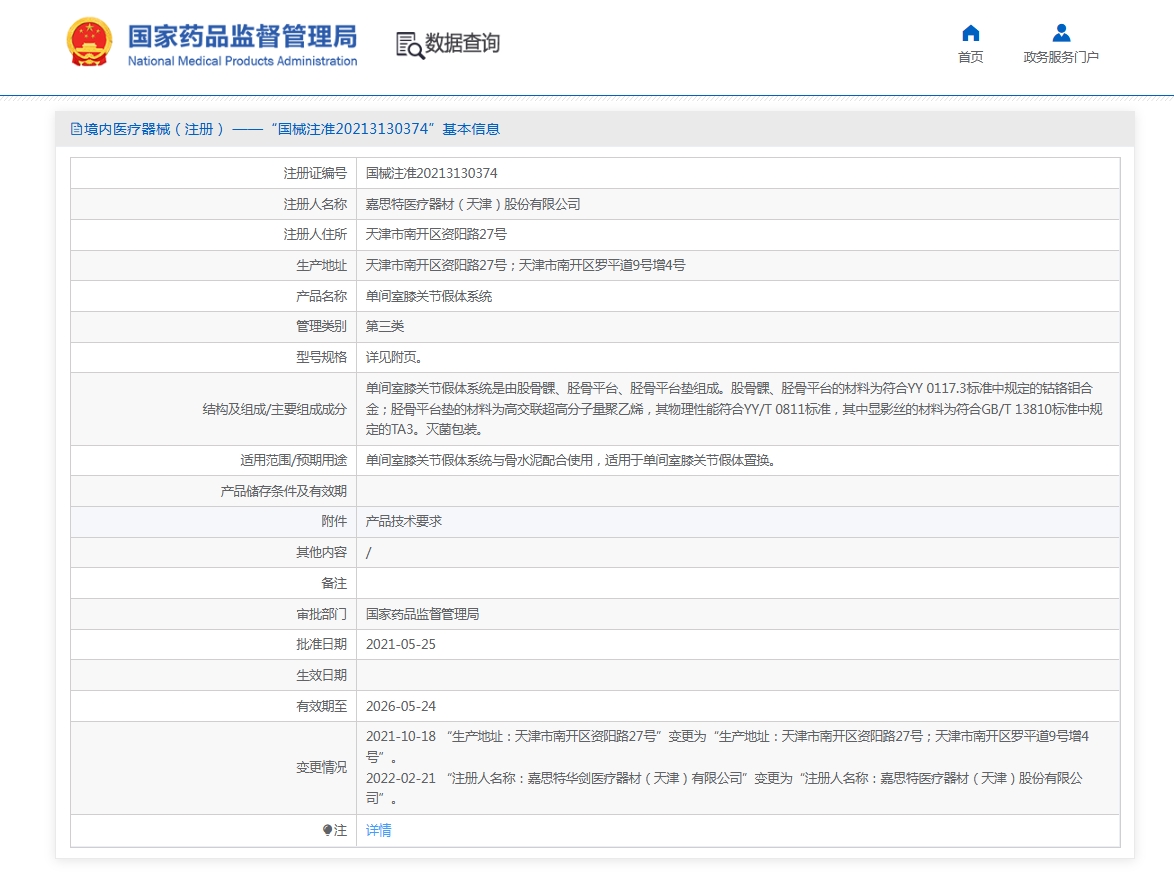This screenshot has height=879, width=1174.
Task: Click the 有效期至 row label
Action: pyautogui.click(x=321, y=706)
